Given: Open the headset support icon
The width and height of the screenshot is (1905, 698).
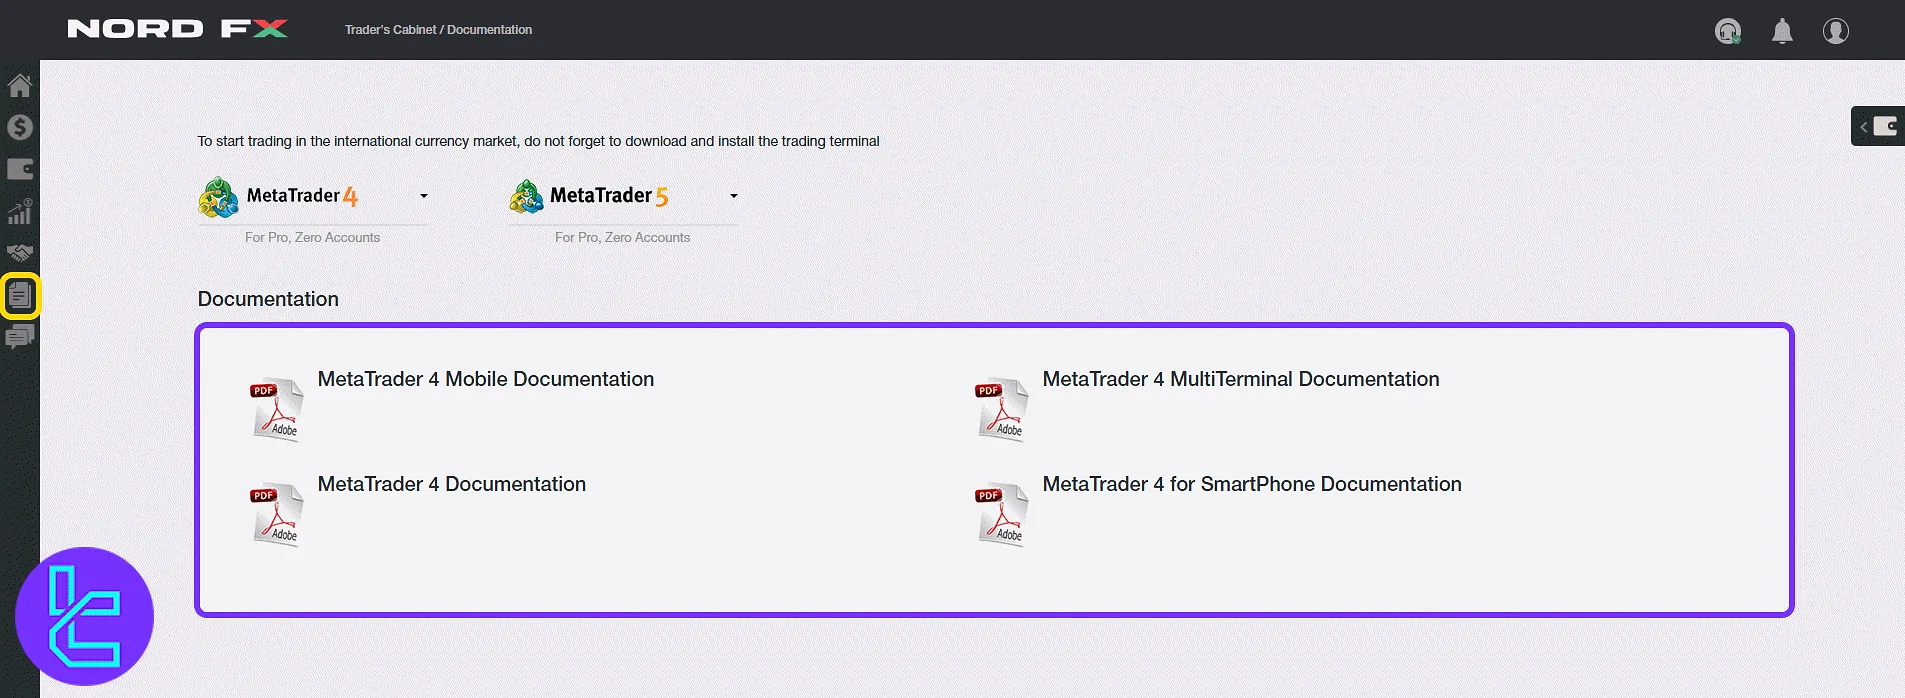Looking at the screenshot, I should pyautogui.click(x=1728, y=31).
